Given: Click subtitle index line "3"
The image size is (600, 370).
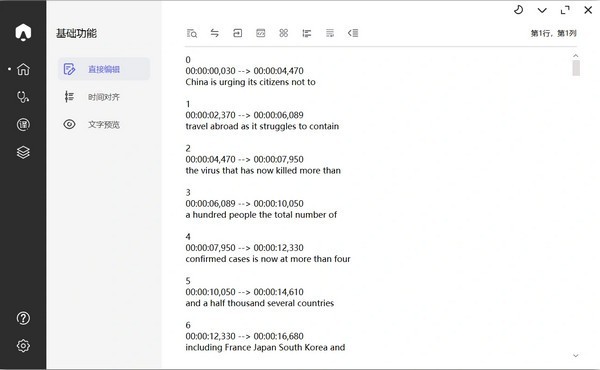Looking at the screenshot, I should click(x=188, y=192).
